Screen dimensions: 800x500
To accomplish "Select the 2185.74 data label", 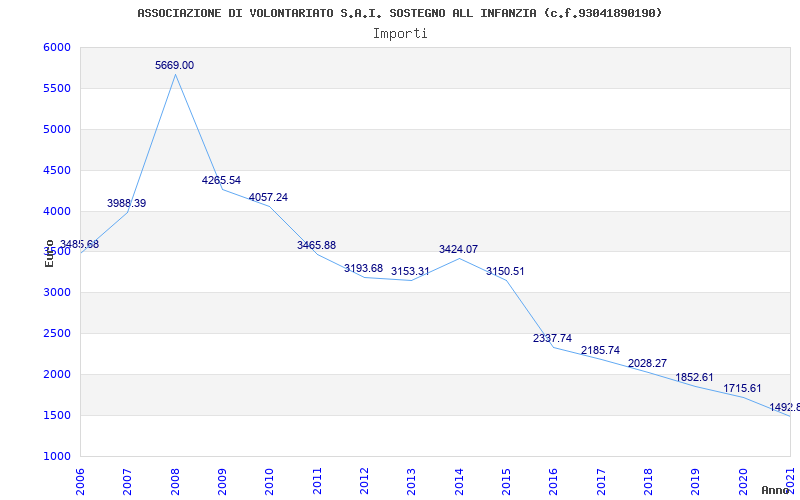I will (601, 351).
